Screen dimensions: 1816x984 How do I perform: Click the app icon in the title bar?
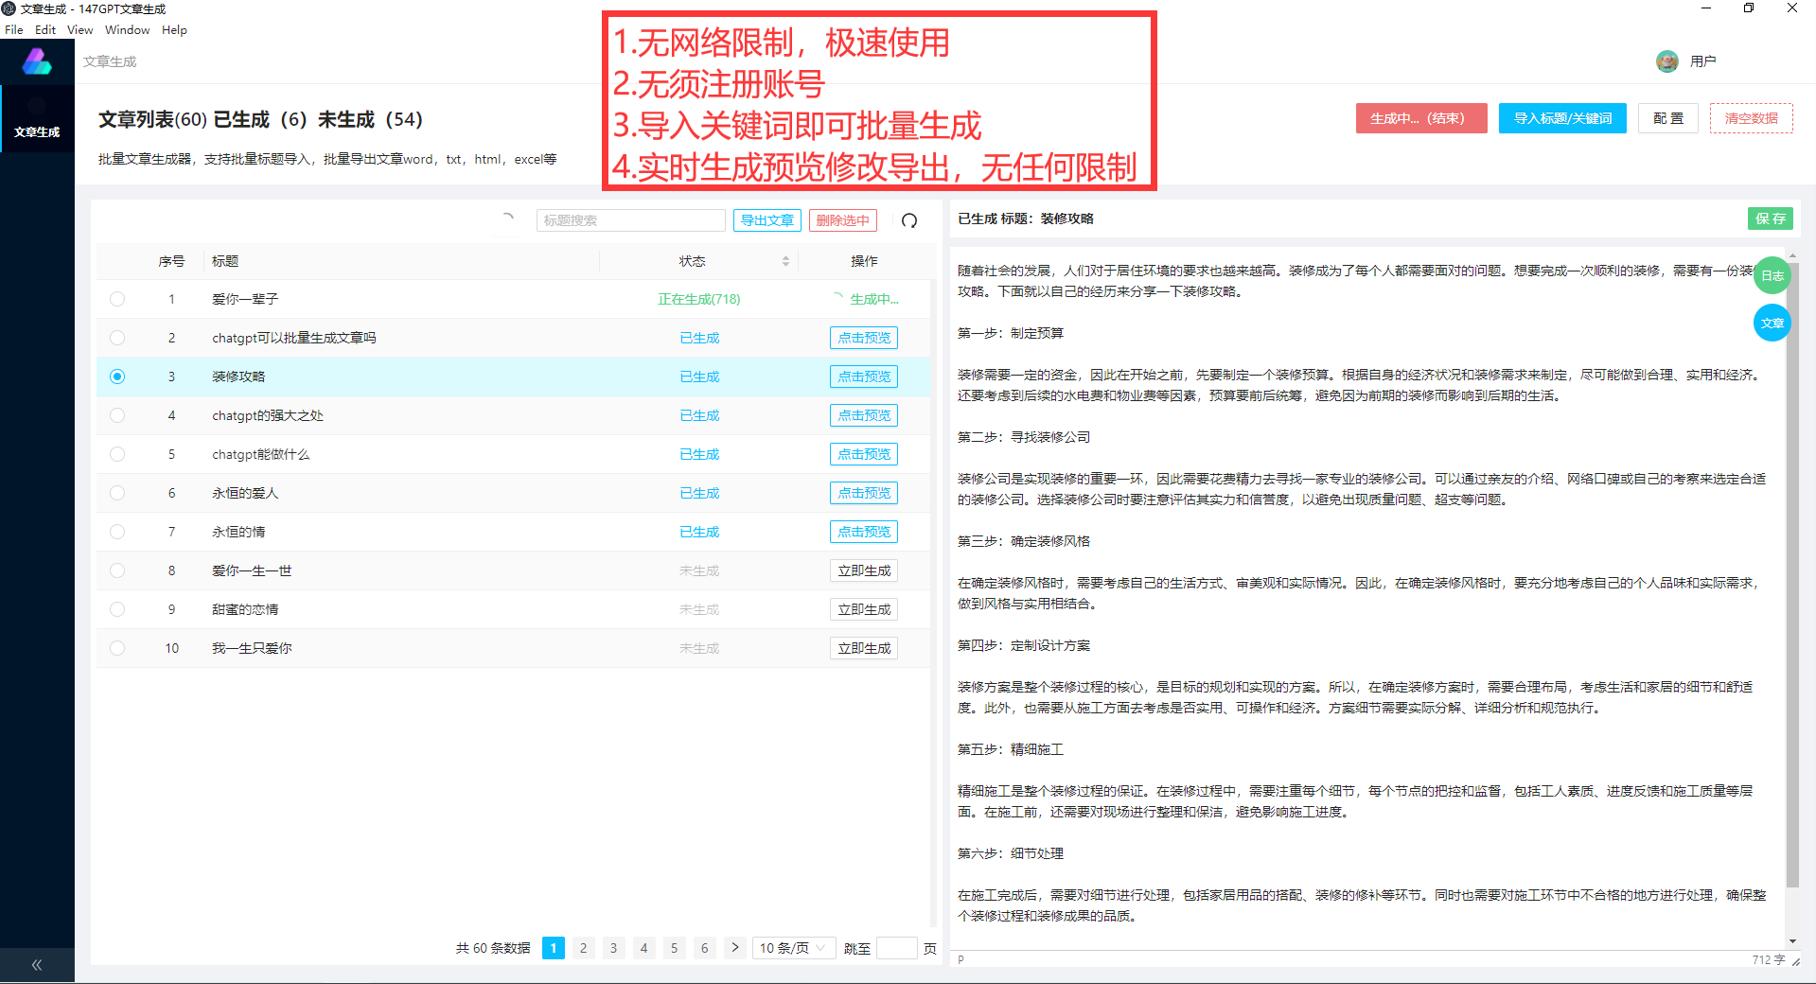click(x=10, y=9)
